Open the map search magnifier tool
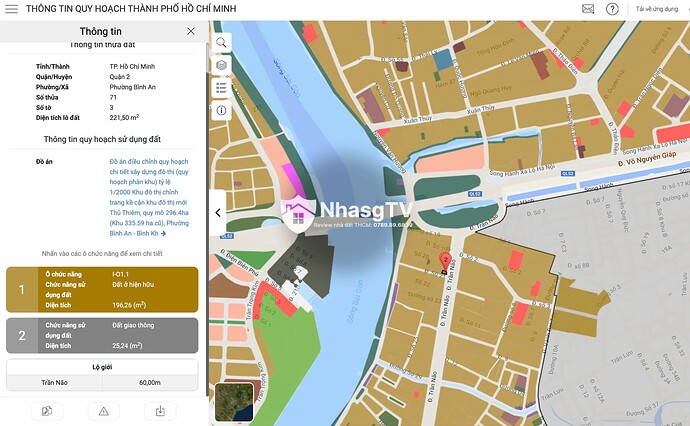This screenshot has width=690, height=426. tap(221, 43)
